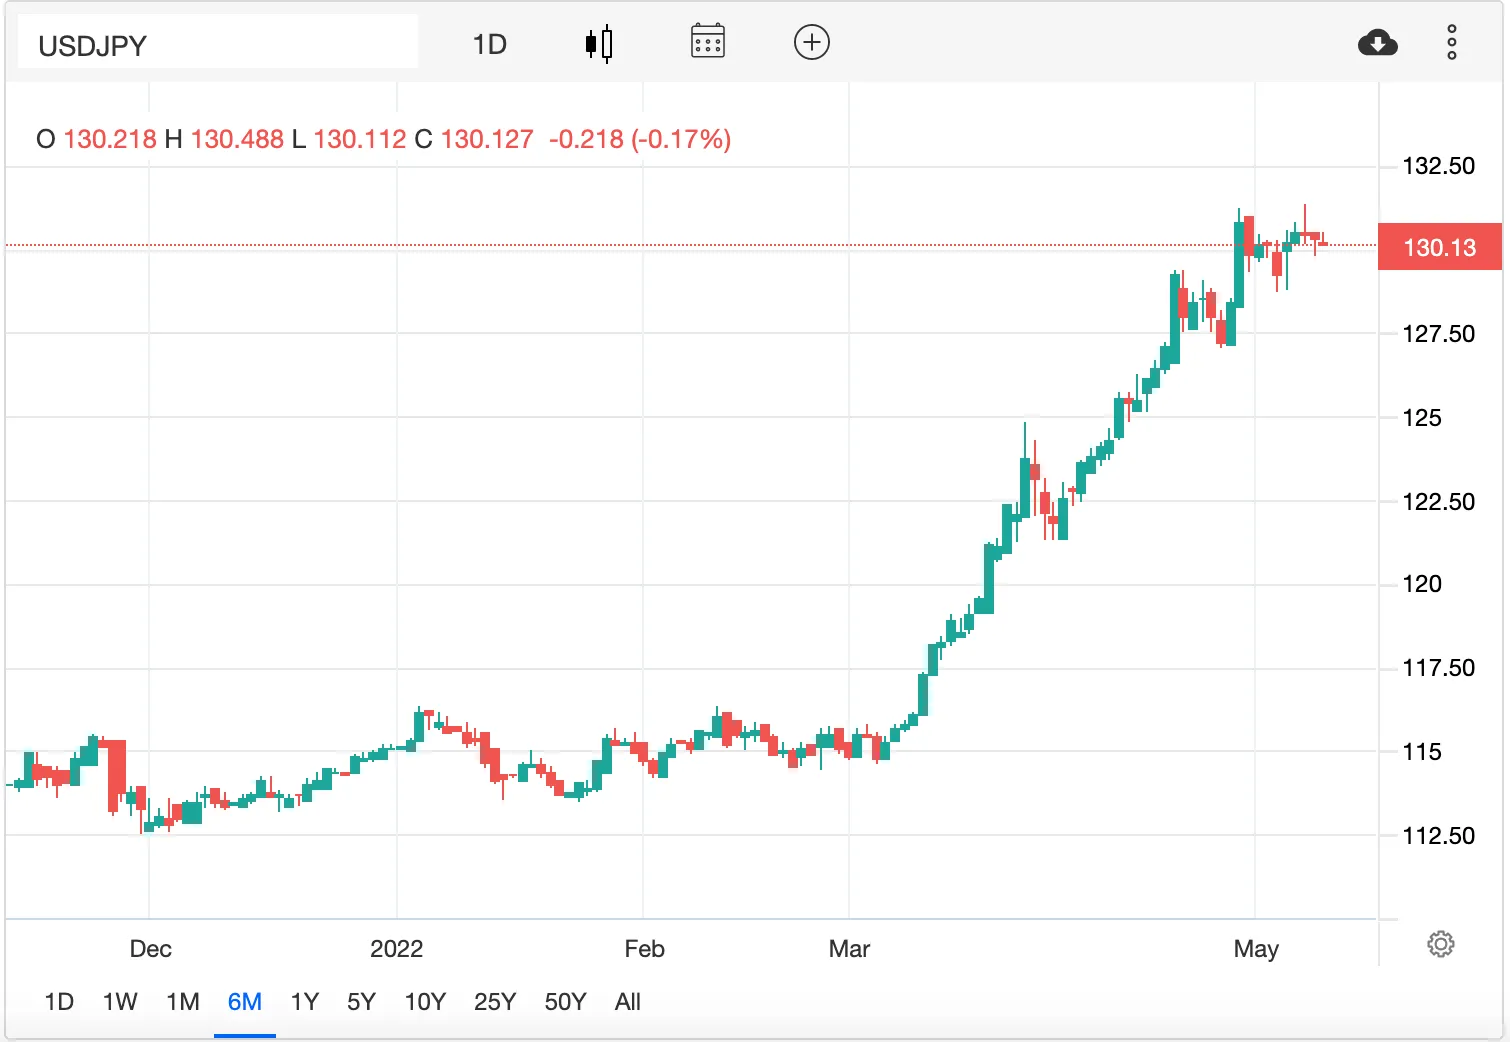Click the May date axis label
This screenshot has width=1510, height=1042.
[1256, 949]
